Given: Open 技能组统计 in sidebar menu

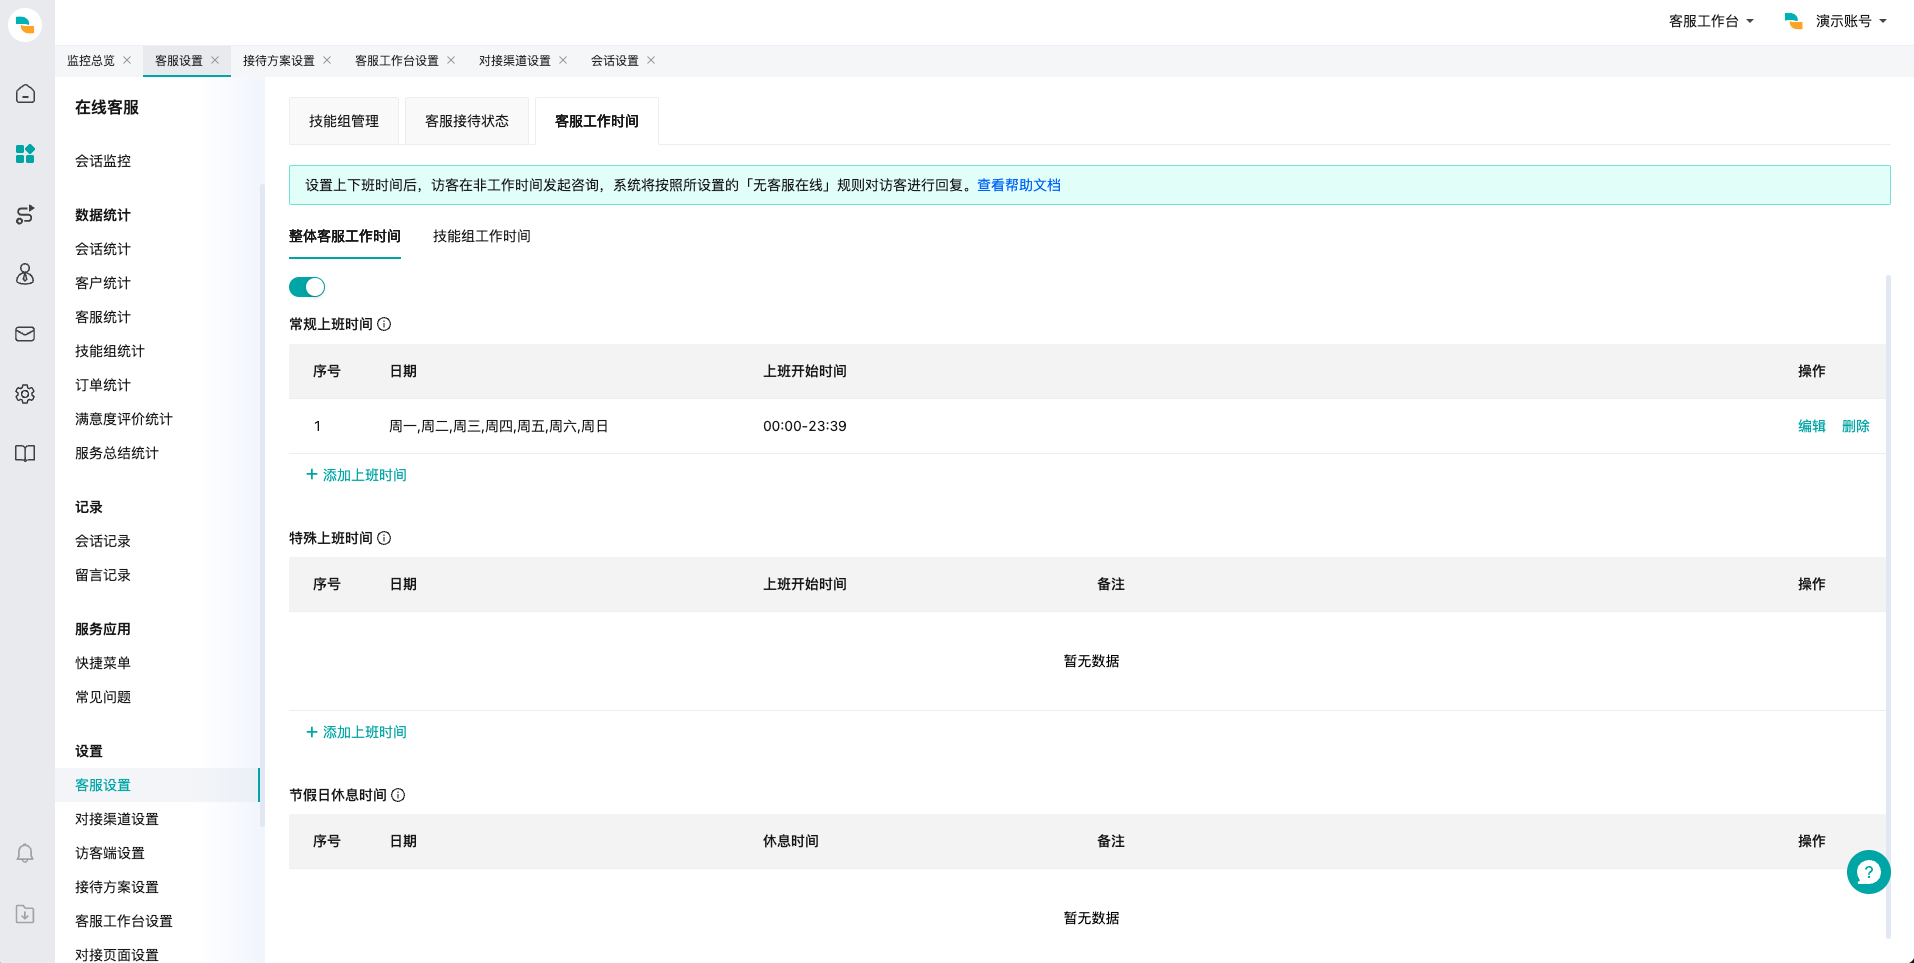Looking at the screenshot, I should [x=110, y=351].
